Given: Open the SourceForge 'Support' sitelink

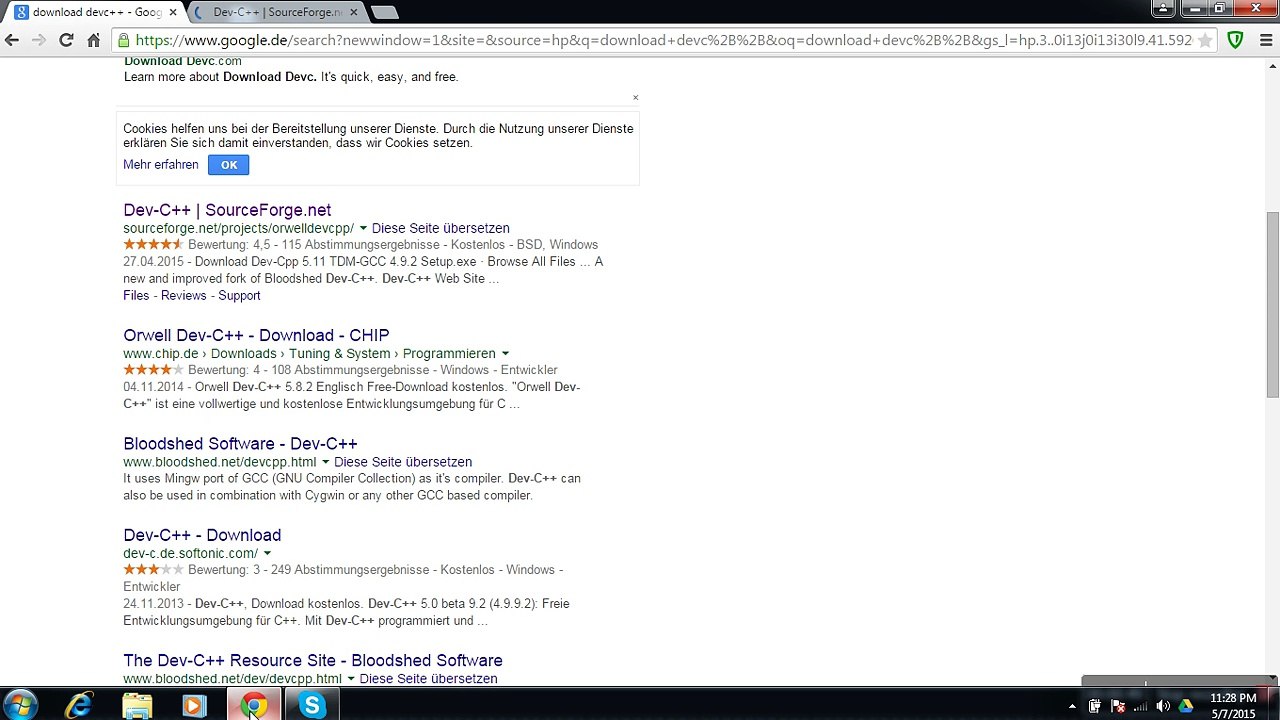Looking at the screenshot, I should coord(239,295).
